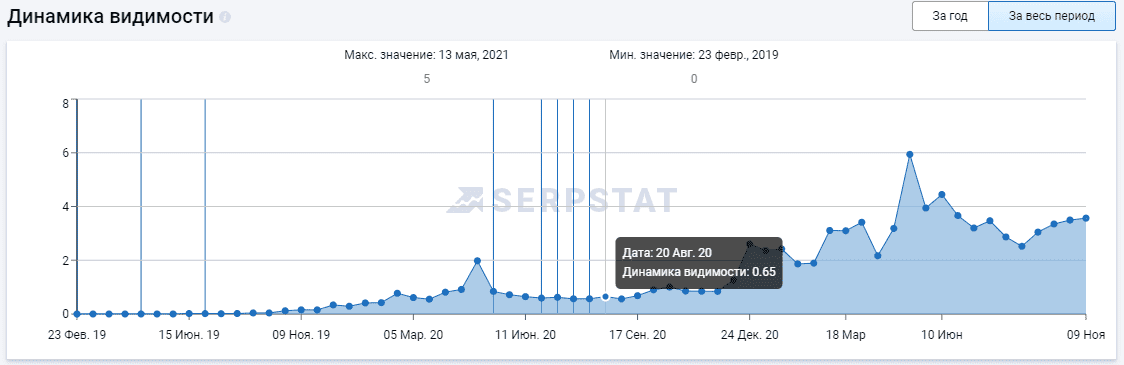Image resolution: width=1124 pixels, height=365 pixels.
Task: Switch to the За год view
Action: point(950,16)
